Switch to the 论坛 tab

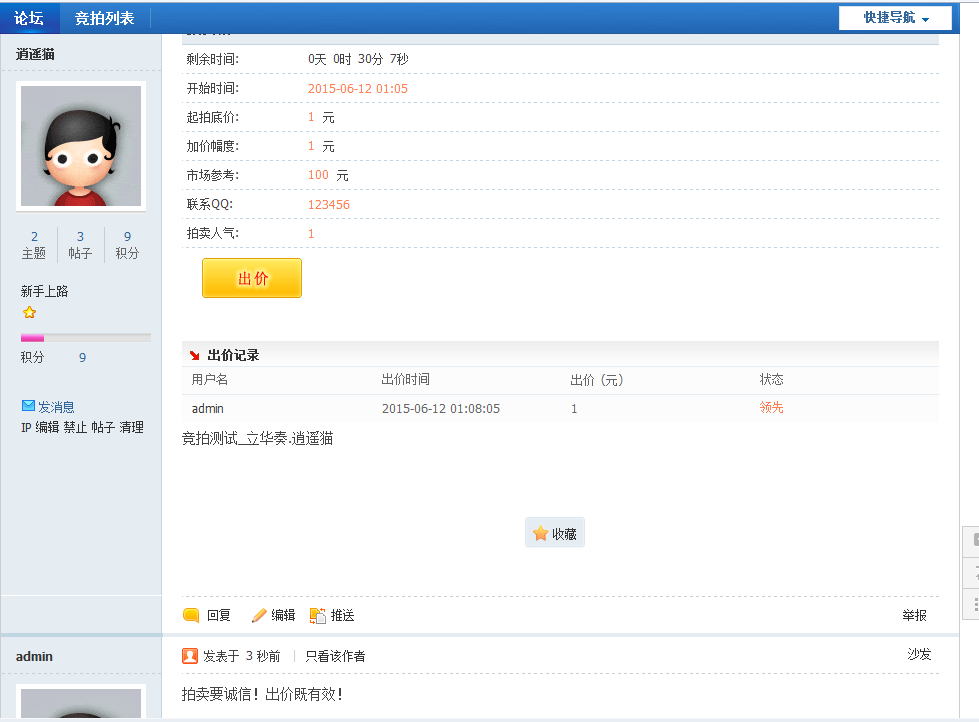click(x=29, y=18)
